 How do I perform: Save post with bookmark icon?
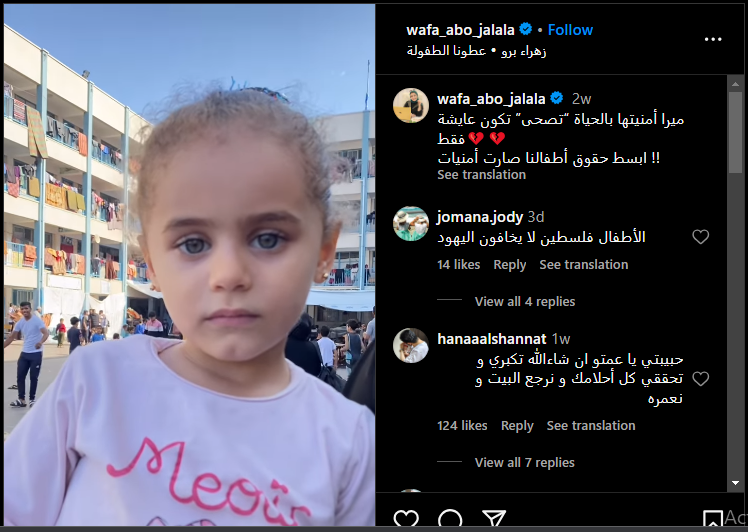pos(712,520)
